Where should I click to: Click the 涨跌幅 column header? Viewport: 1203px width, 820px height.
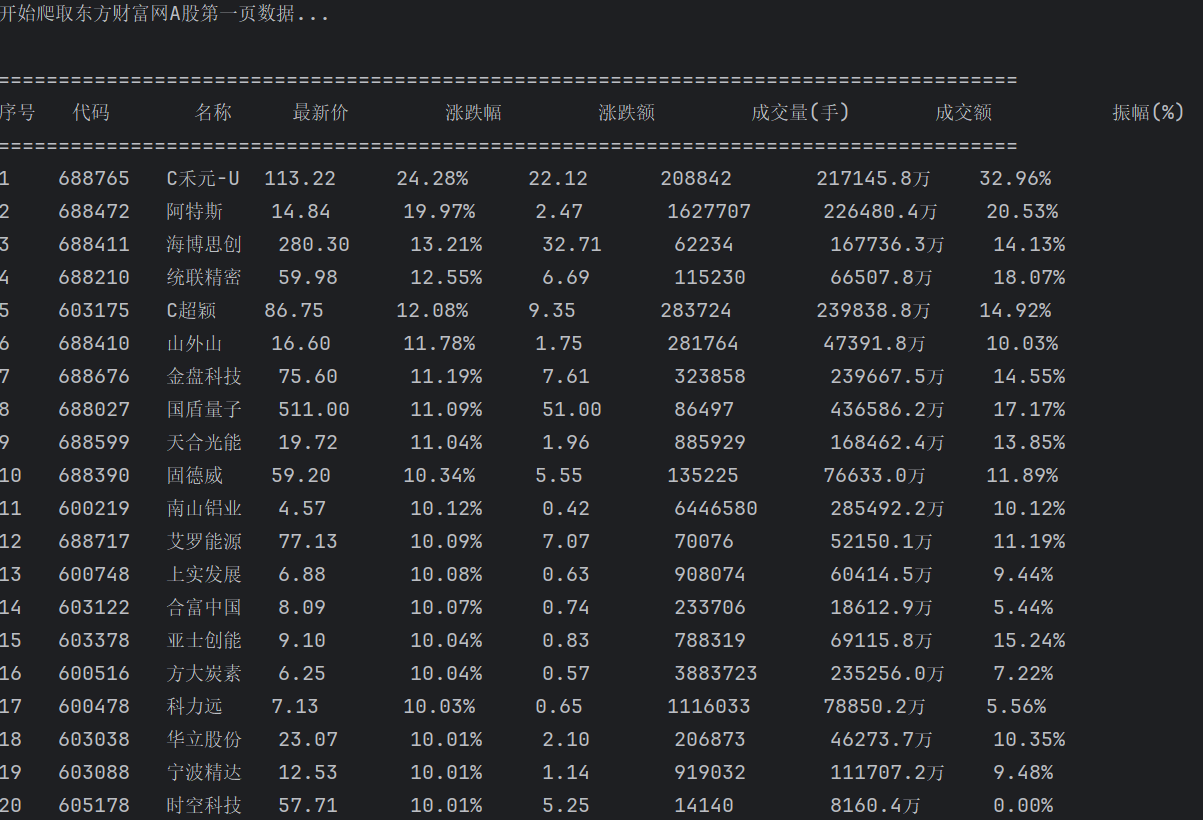pyautogui.click(x=473, y=113)
